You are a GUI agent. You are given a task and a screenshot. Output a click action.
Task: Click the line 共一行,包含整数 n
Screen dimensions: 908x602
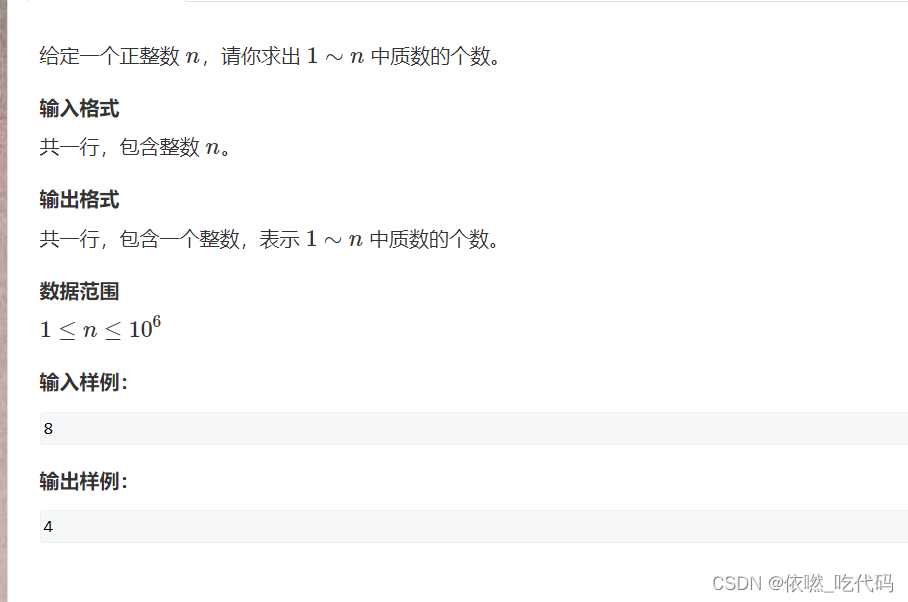click(x=135, y=147)
